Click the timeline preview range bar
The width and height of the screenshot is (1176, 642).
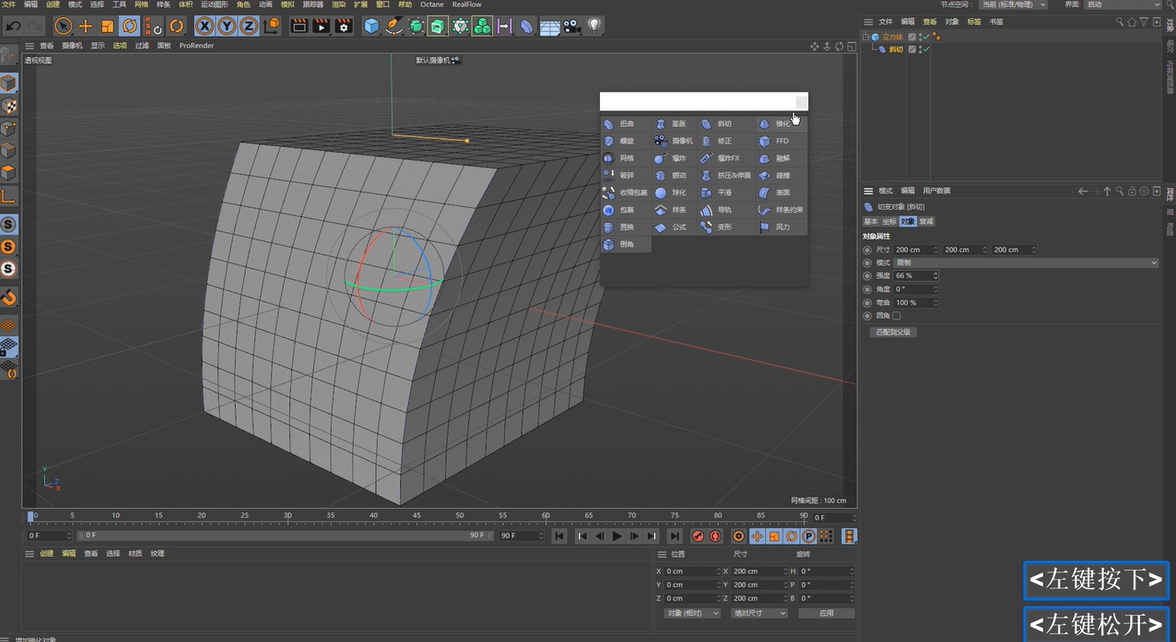pyautogui.click(x=284, y=536)
